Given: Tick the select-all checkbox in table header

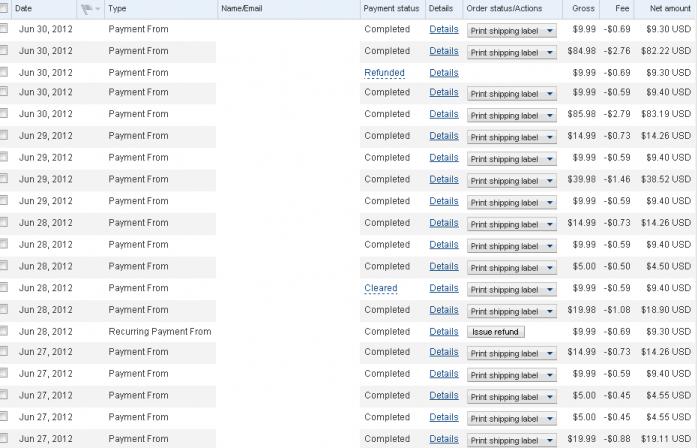Looking at the screenshot, I should pos(3,8).
